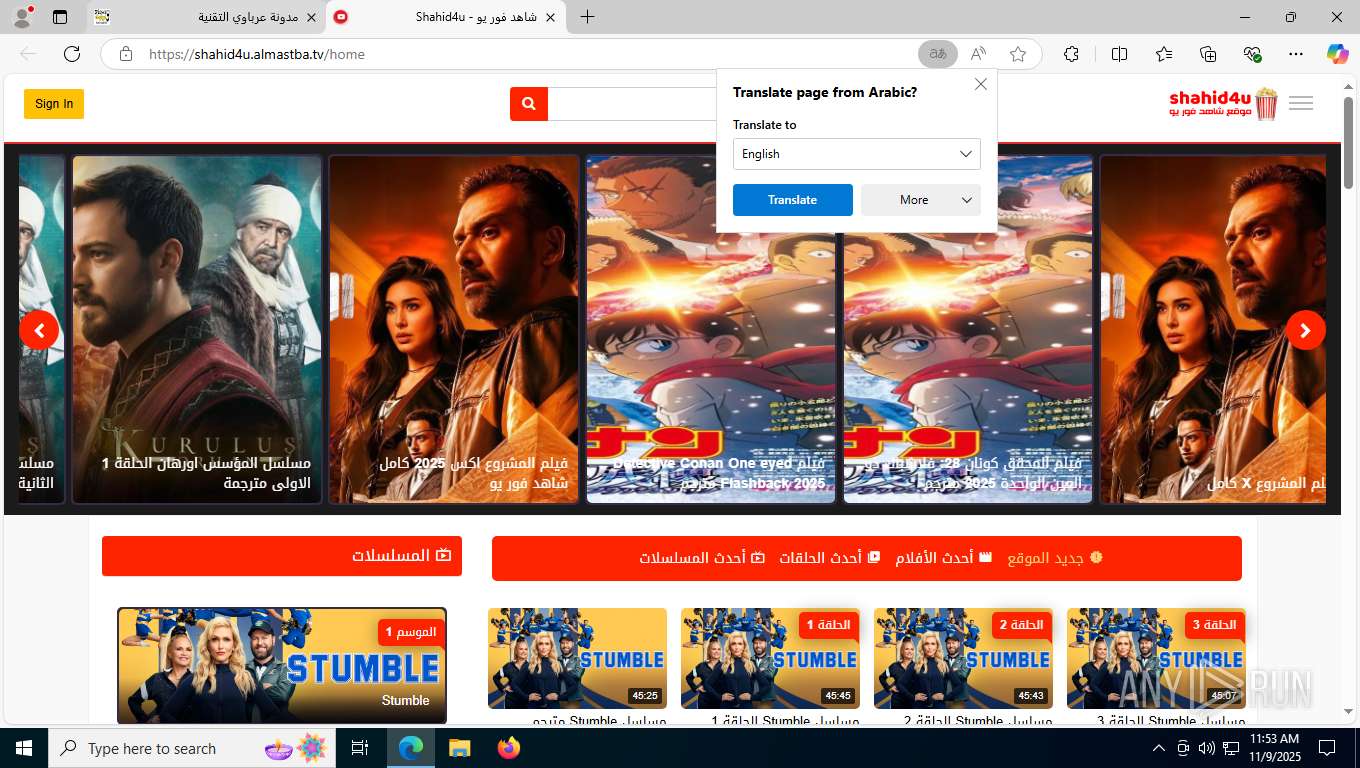1360x768 pixels.
Task: Close the مدونة عرباوي التقنية tab
Action: click(x=311, y=17)
